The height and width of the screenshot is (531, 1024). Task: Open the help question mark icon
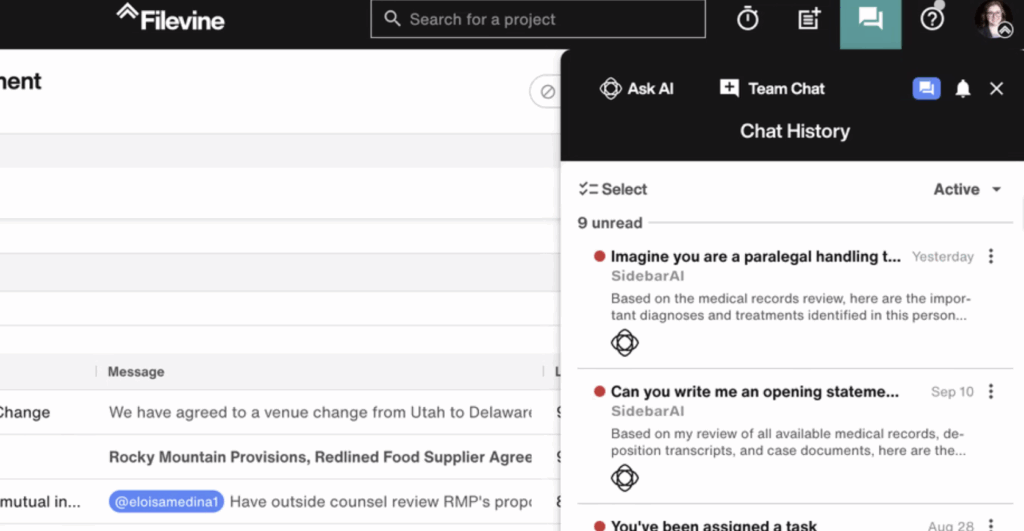click(932, 19)
